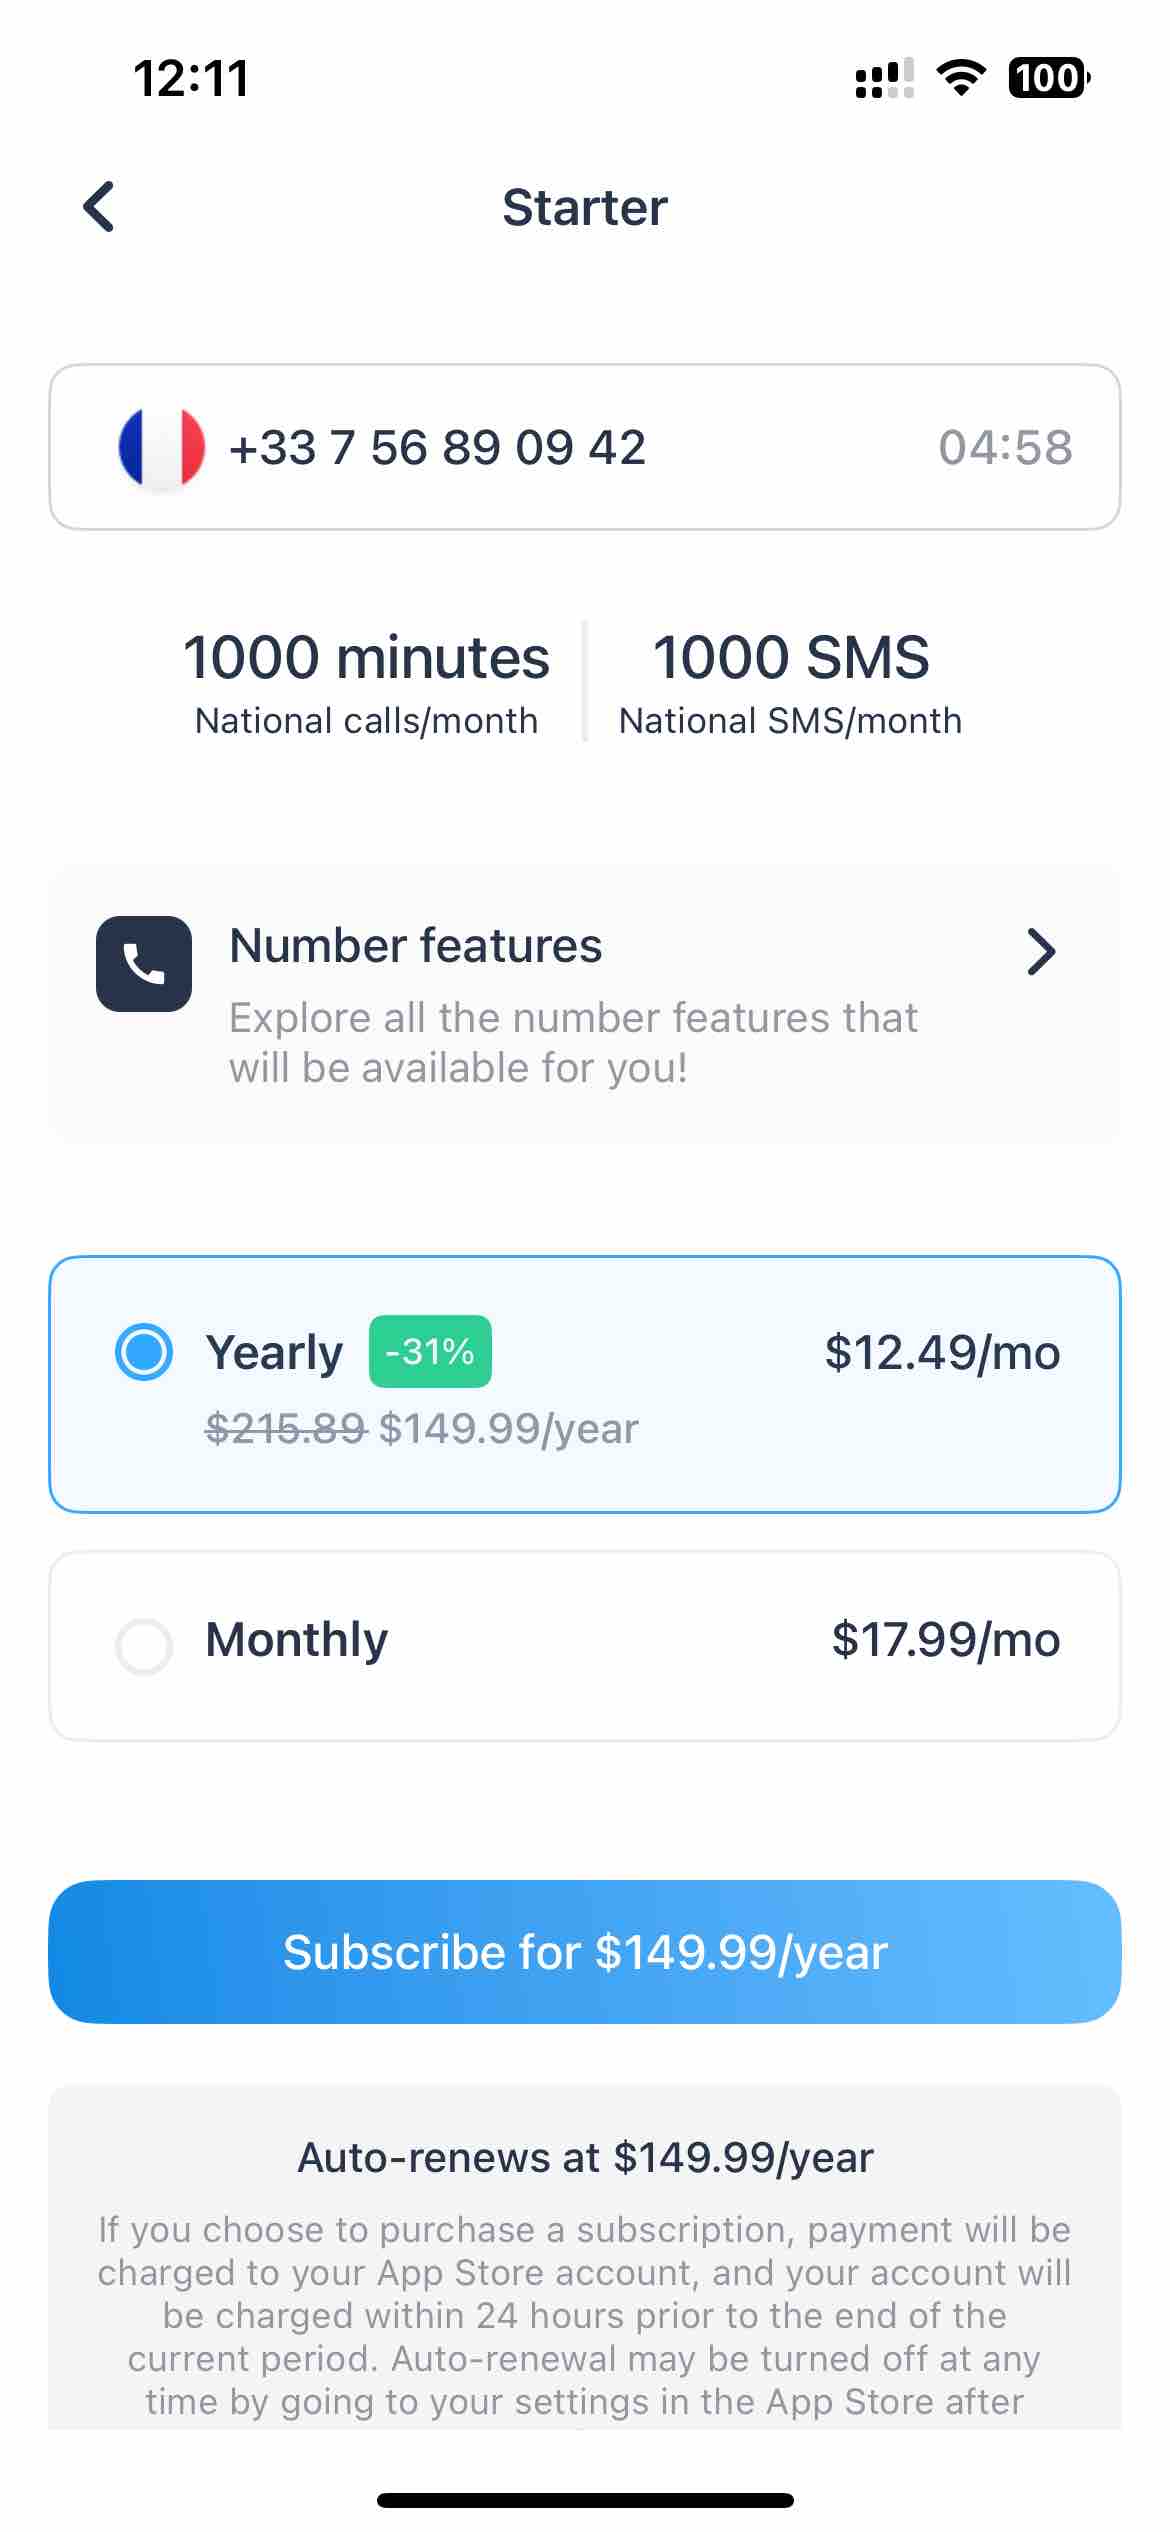Expand Number features with the chevron
The image size is (1170, 2532).
click(1041, 951)
